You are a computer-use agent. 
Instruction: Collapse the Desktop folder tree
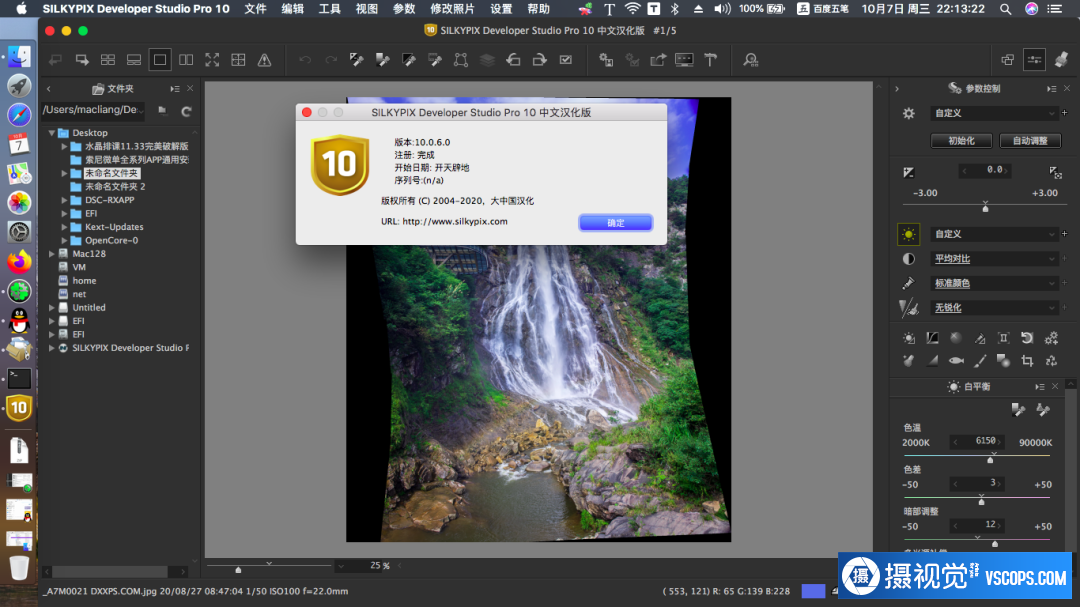52,132
